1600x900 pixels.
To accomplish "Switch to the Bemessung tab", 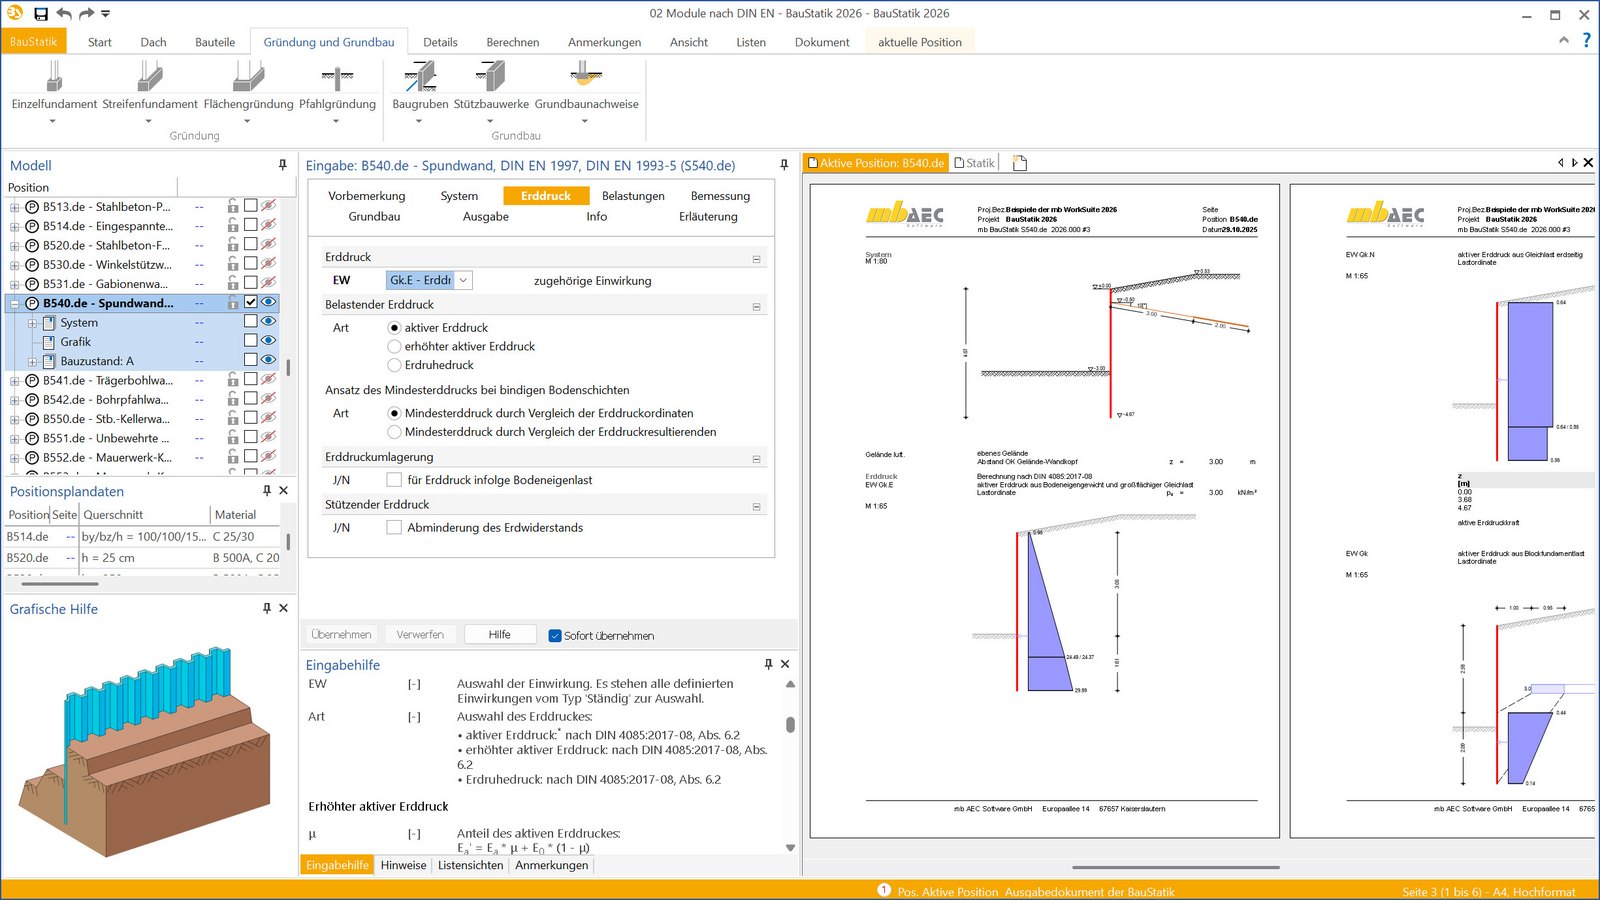I will (720, 196).
